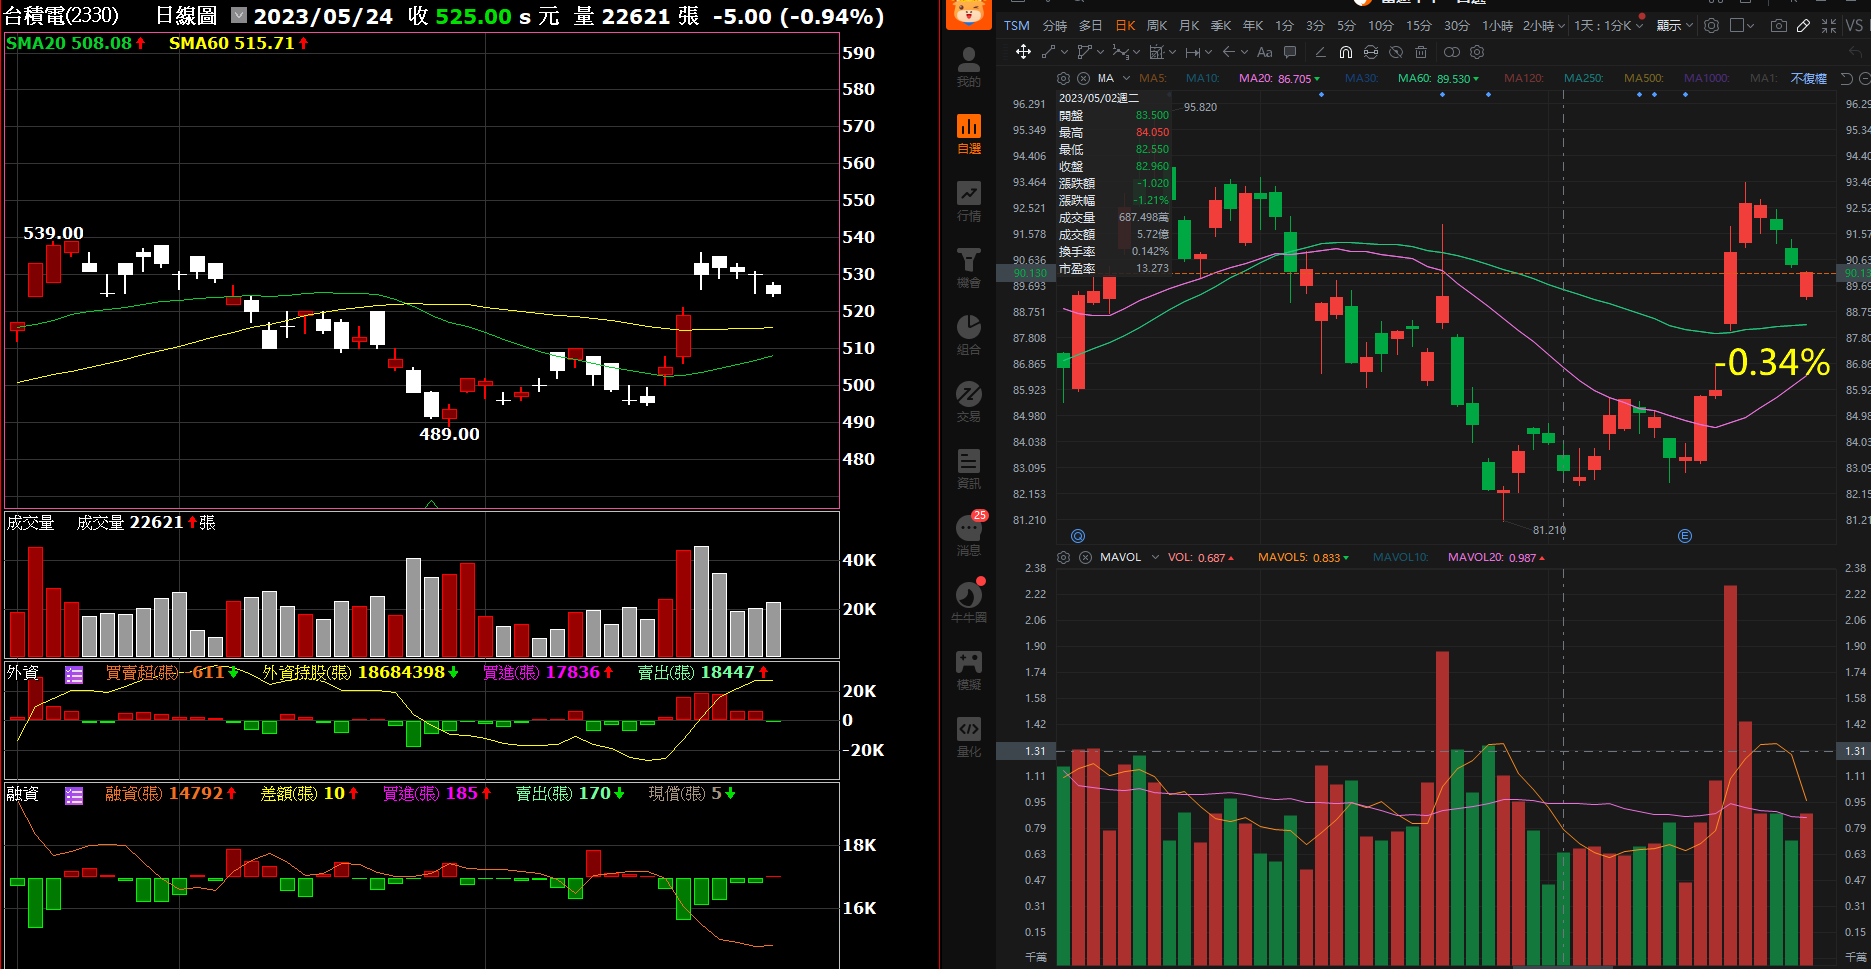The height and width of the screenshot is (969, 1871).
Task: Click the green MA60 89.530 value
Action: point(1453,79)
